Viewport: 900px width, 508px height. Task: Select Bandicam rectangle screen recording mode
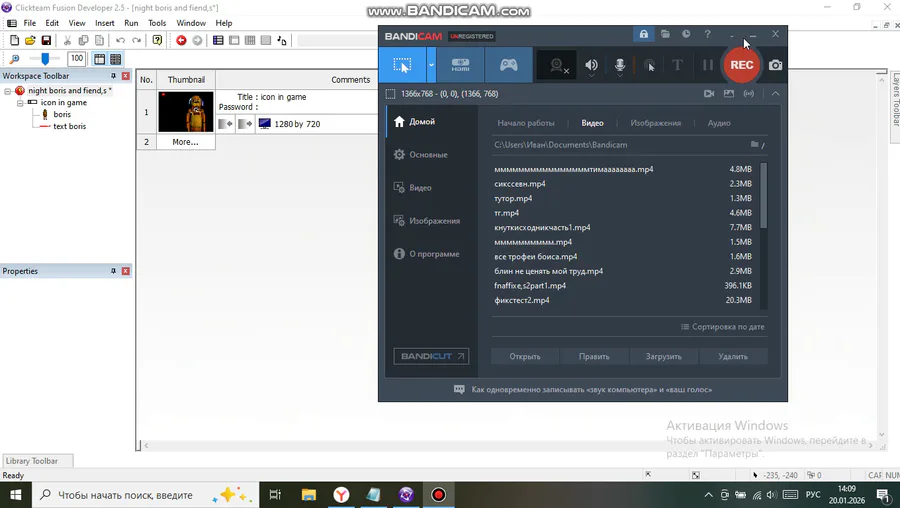click(402, 65)
